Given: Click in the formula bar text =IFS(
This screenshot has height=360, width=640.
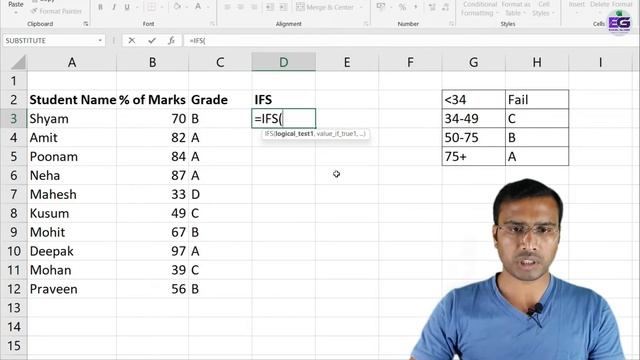Looking at the screenshot, I should point(198,41).
